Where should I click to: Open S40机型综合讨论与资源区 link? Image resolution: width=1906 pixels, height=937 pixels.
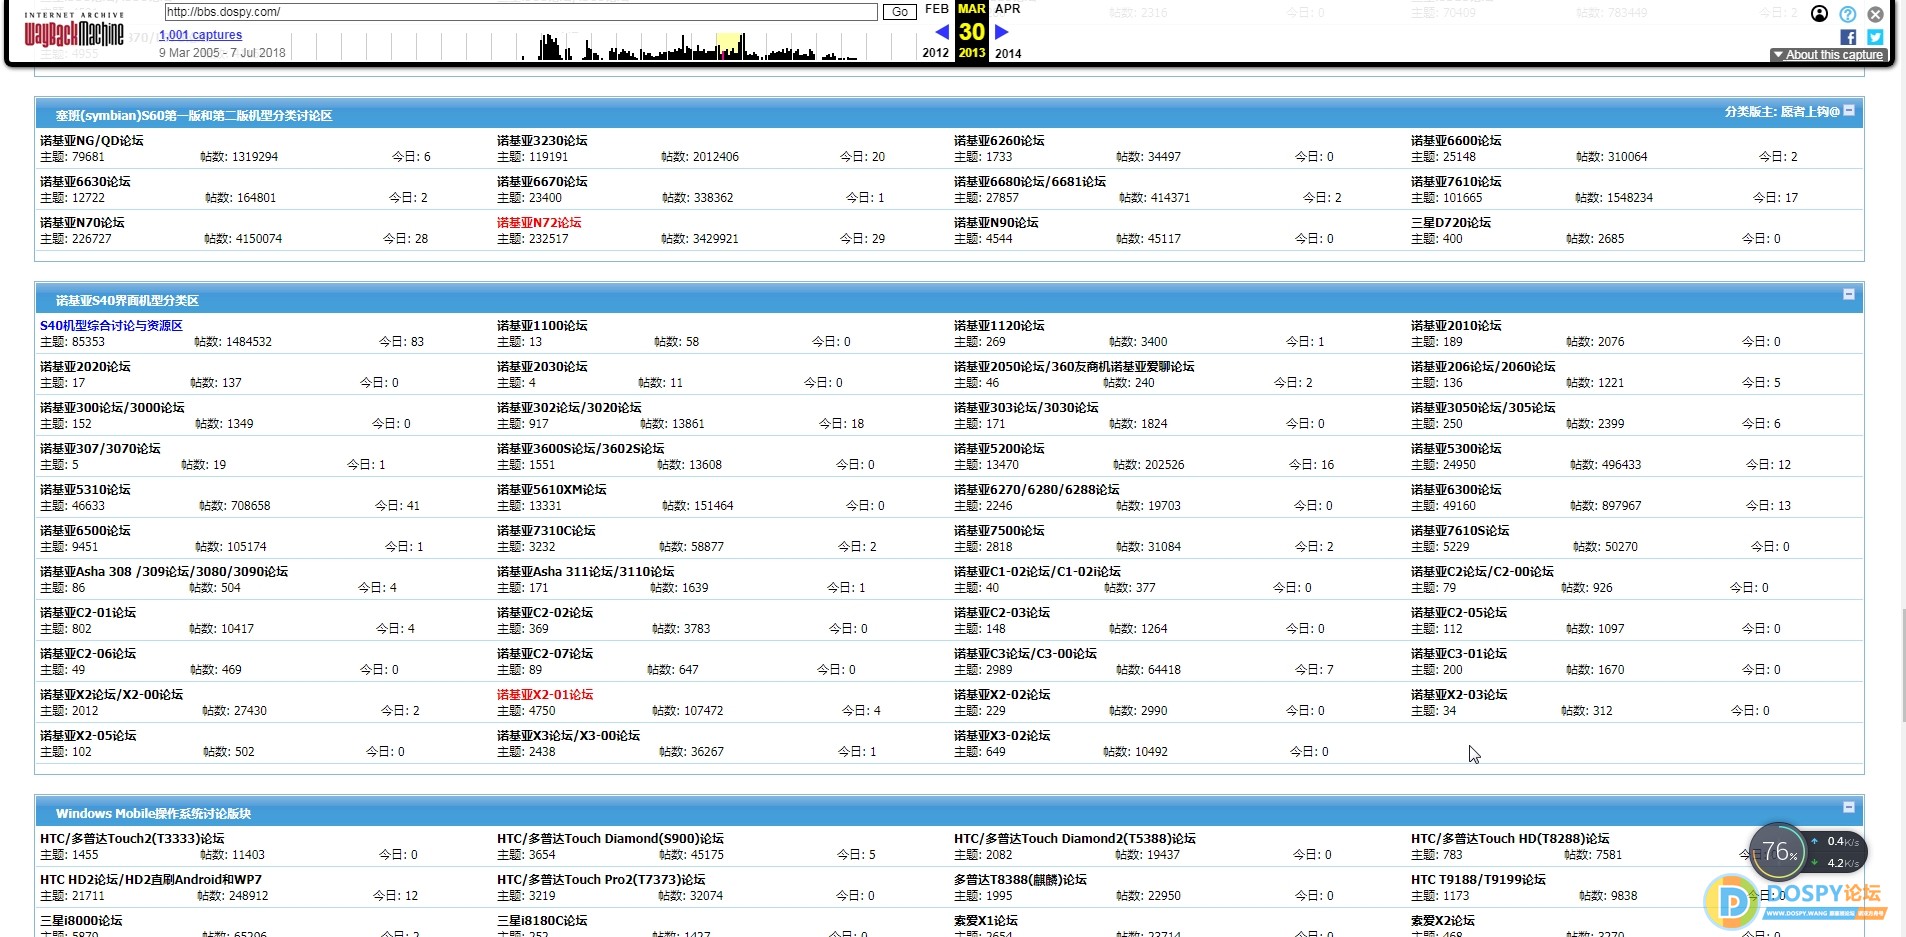tap(111, 326)
